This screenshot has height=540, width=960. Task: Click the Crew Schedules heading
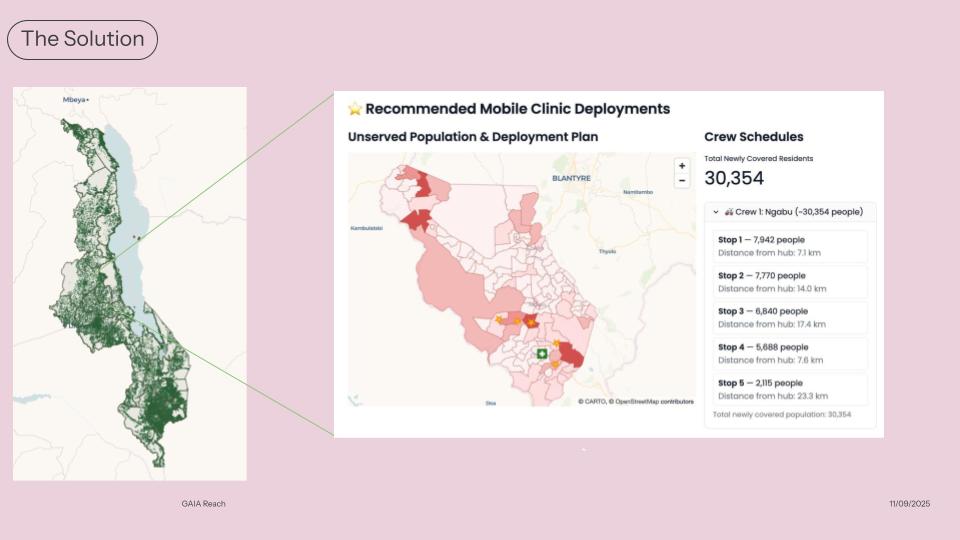(754, 137)
